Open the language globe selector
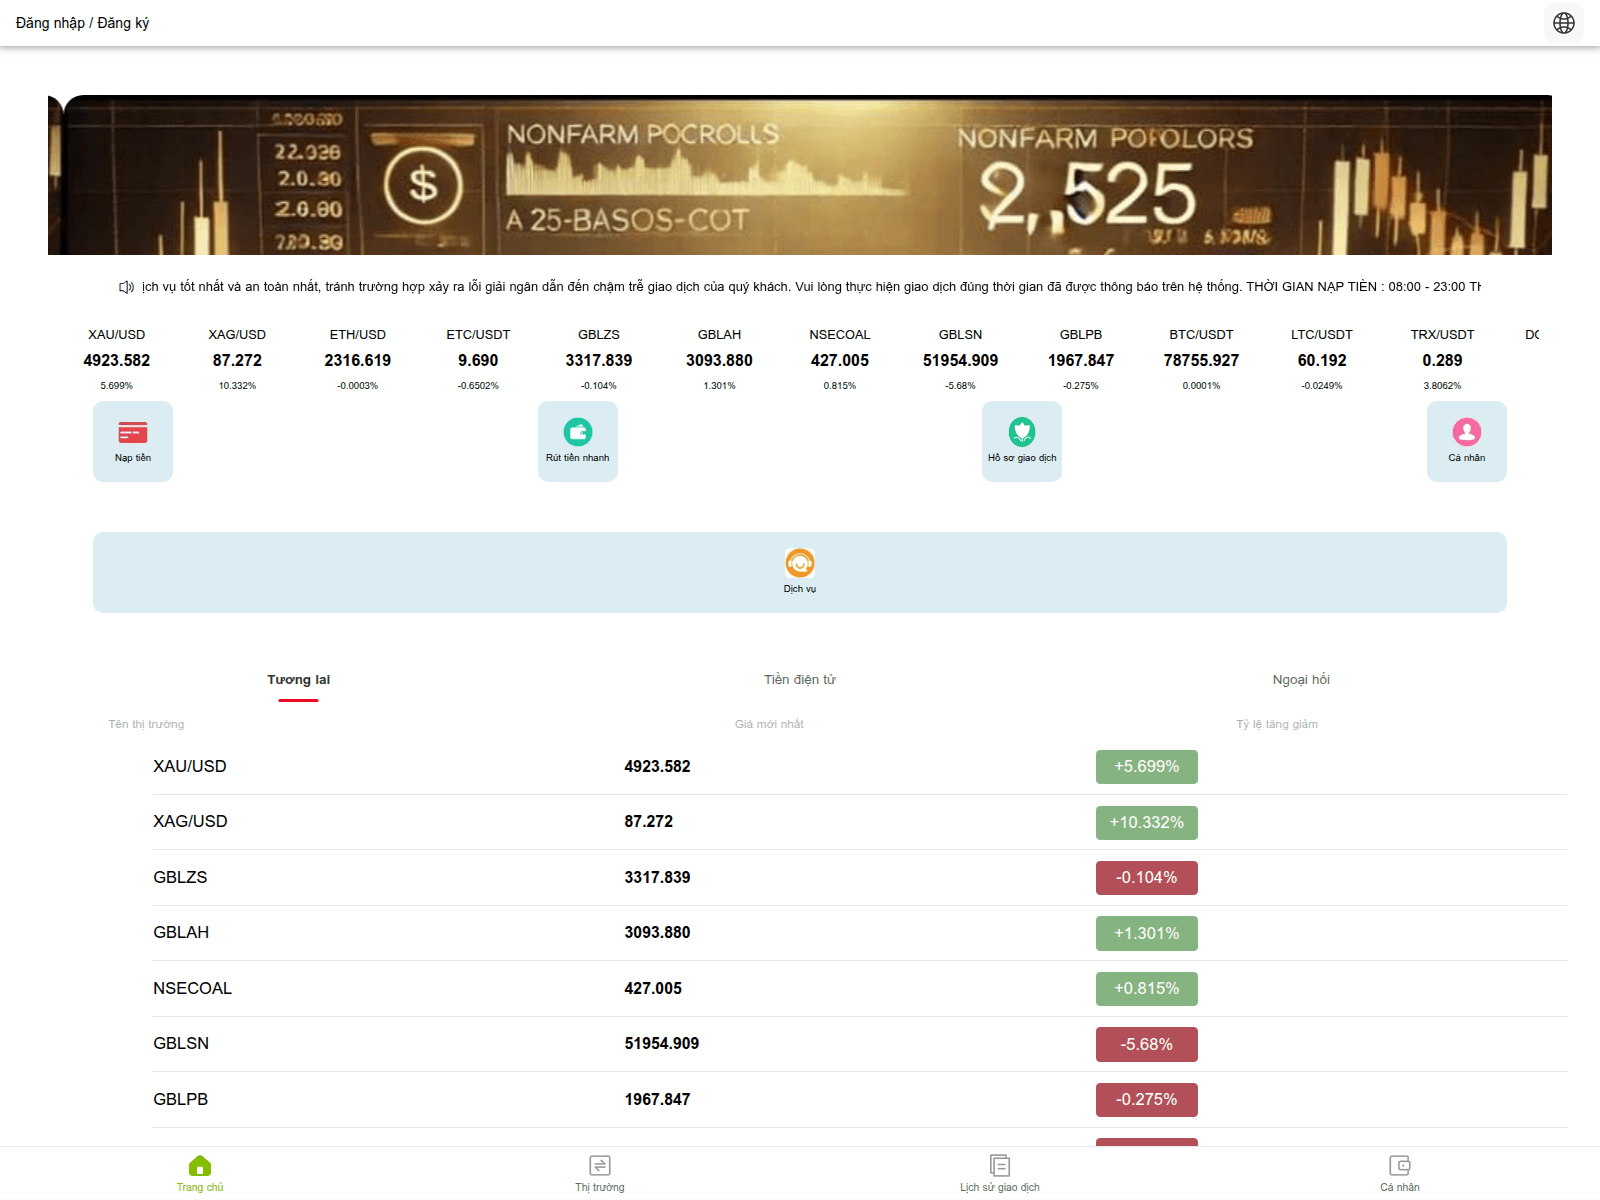This screenshot has width=1600, height=1200. click(x=1563, y=22)
